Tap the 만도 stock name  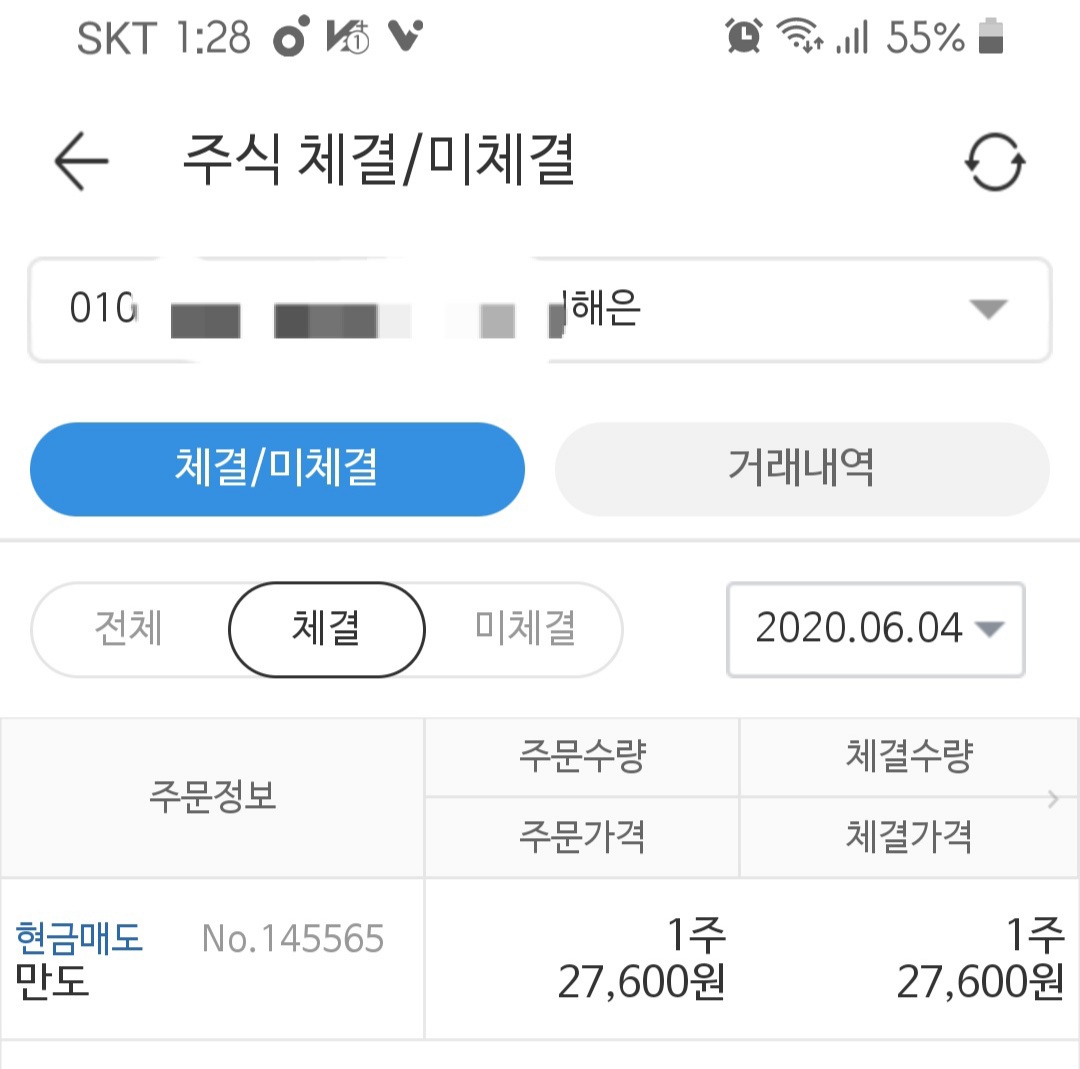[53, 981]
